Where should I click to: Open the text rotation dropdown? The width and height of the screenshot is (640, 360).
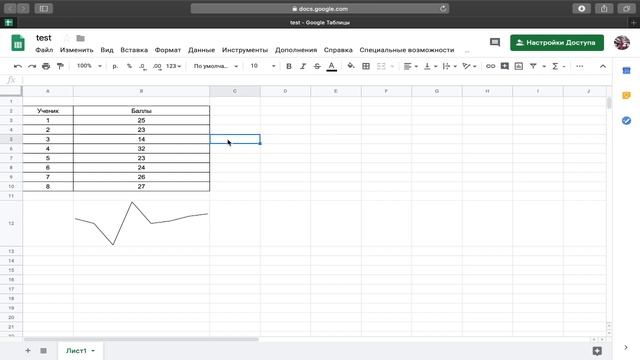[469, 66]
